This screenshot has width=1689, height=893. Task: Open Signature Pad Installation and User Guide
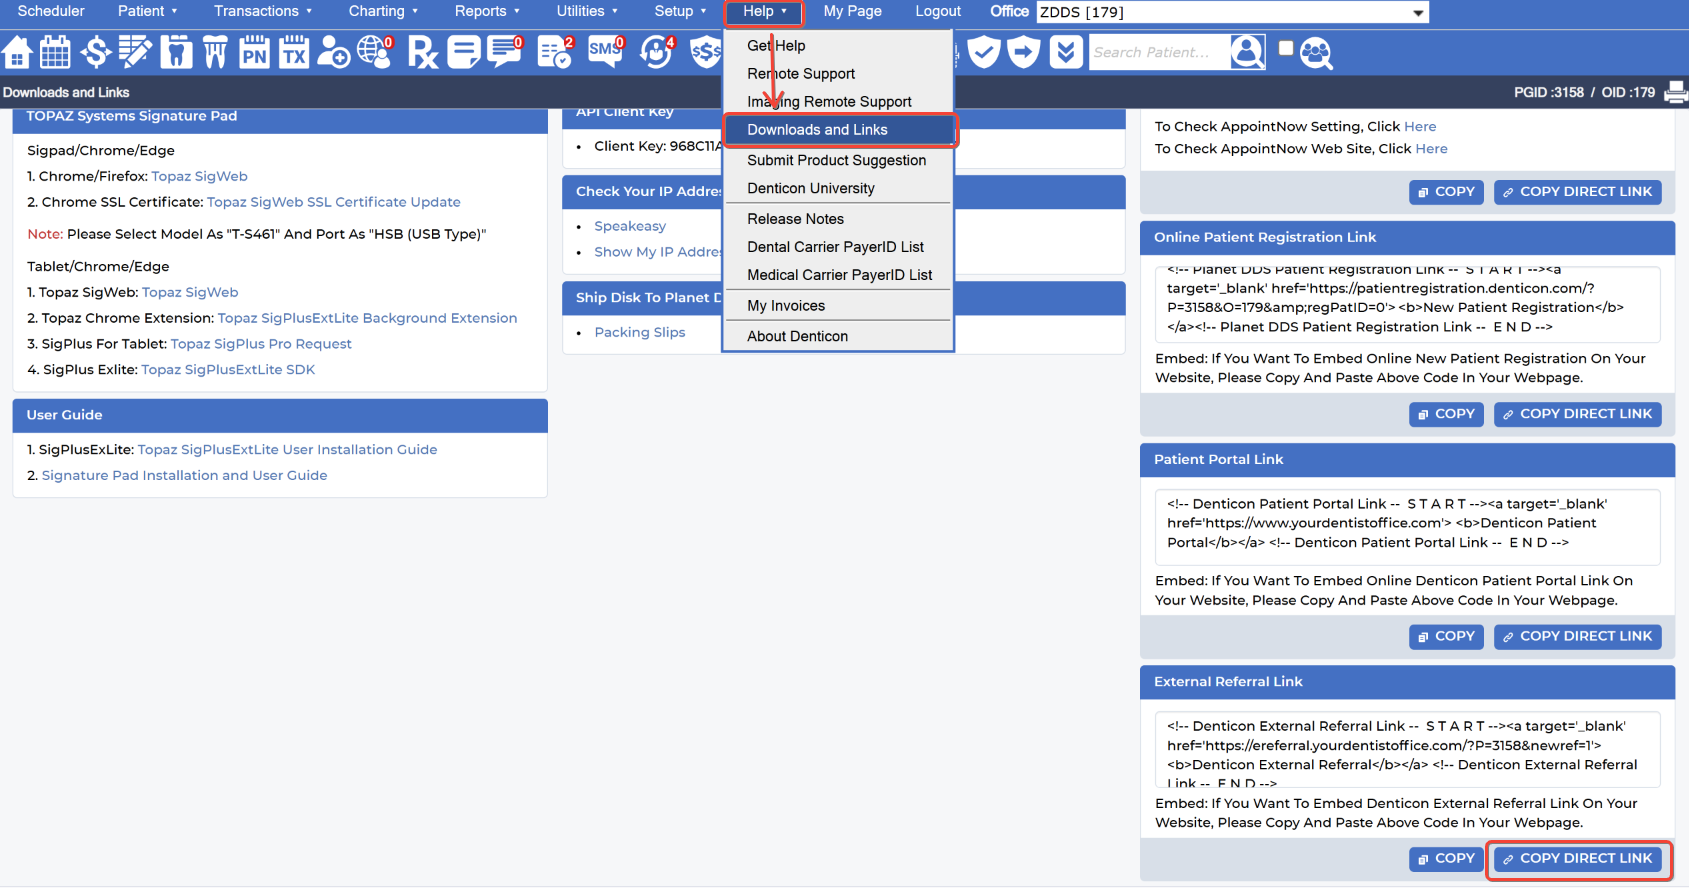pyautogui.click(x=185, y=476)
